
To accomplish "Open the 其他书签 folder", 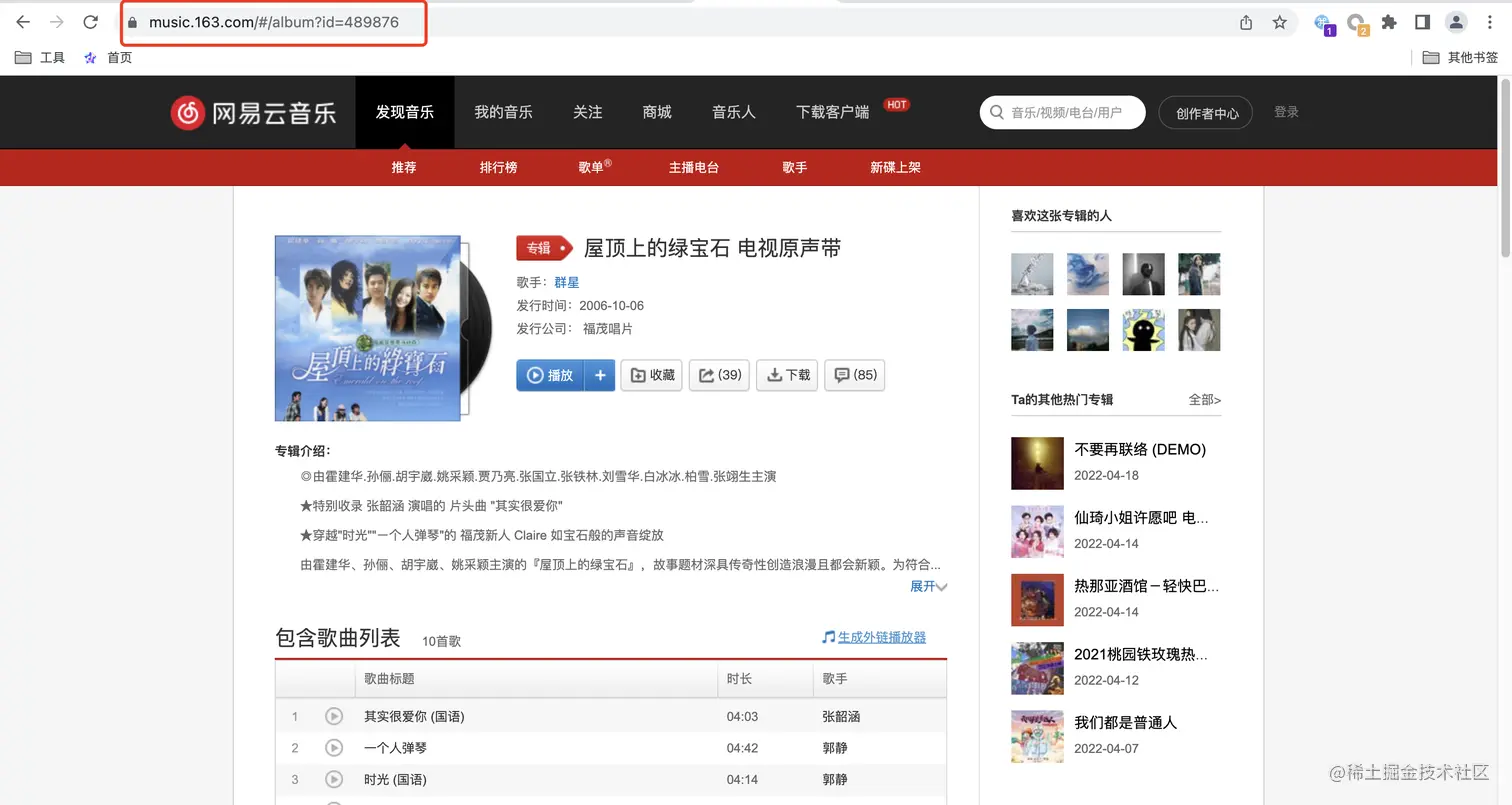I will [1460, 57].
